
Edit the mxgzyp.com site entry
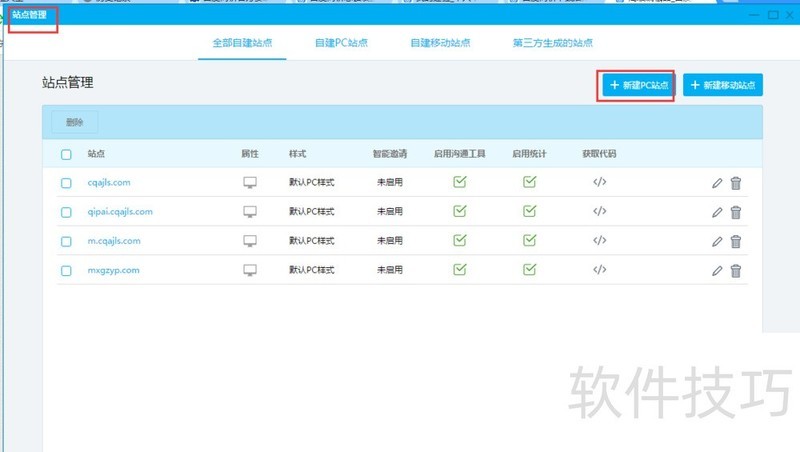tap(717, 270)
